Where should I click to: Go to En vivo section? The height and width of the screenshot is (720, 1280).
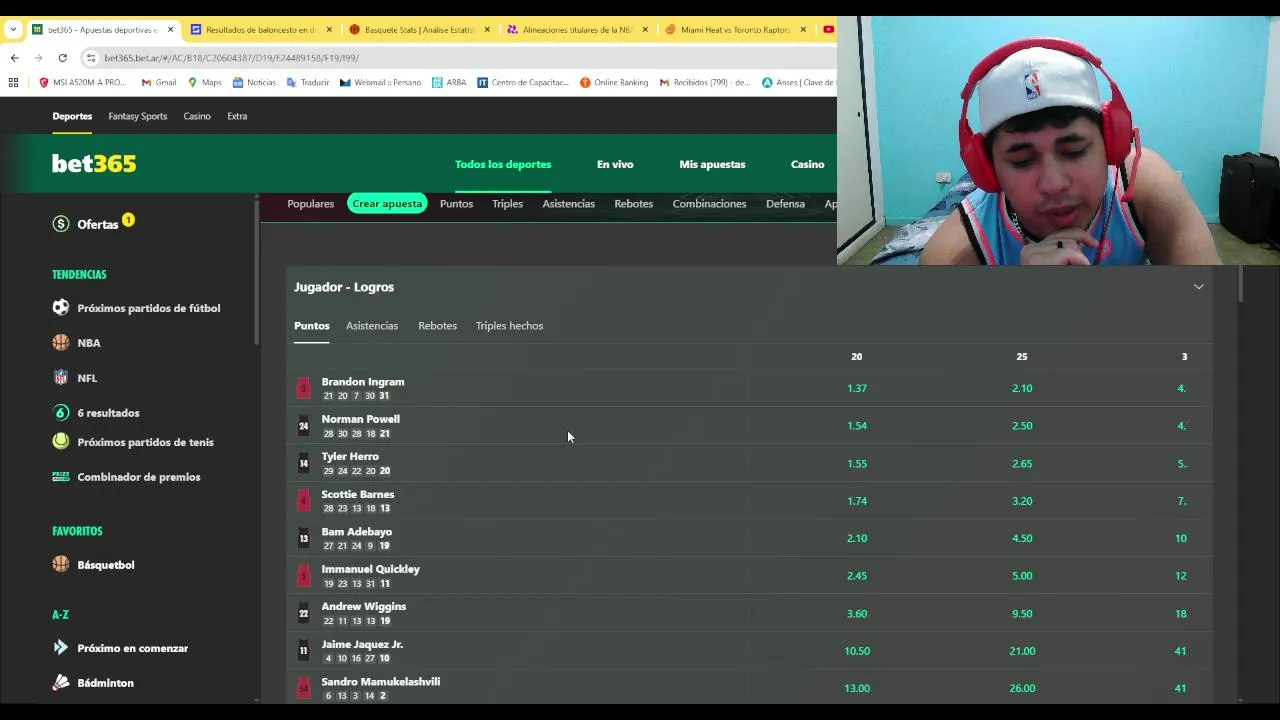[x=615, y=164]
